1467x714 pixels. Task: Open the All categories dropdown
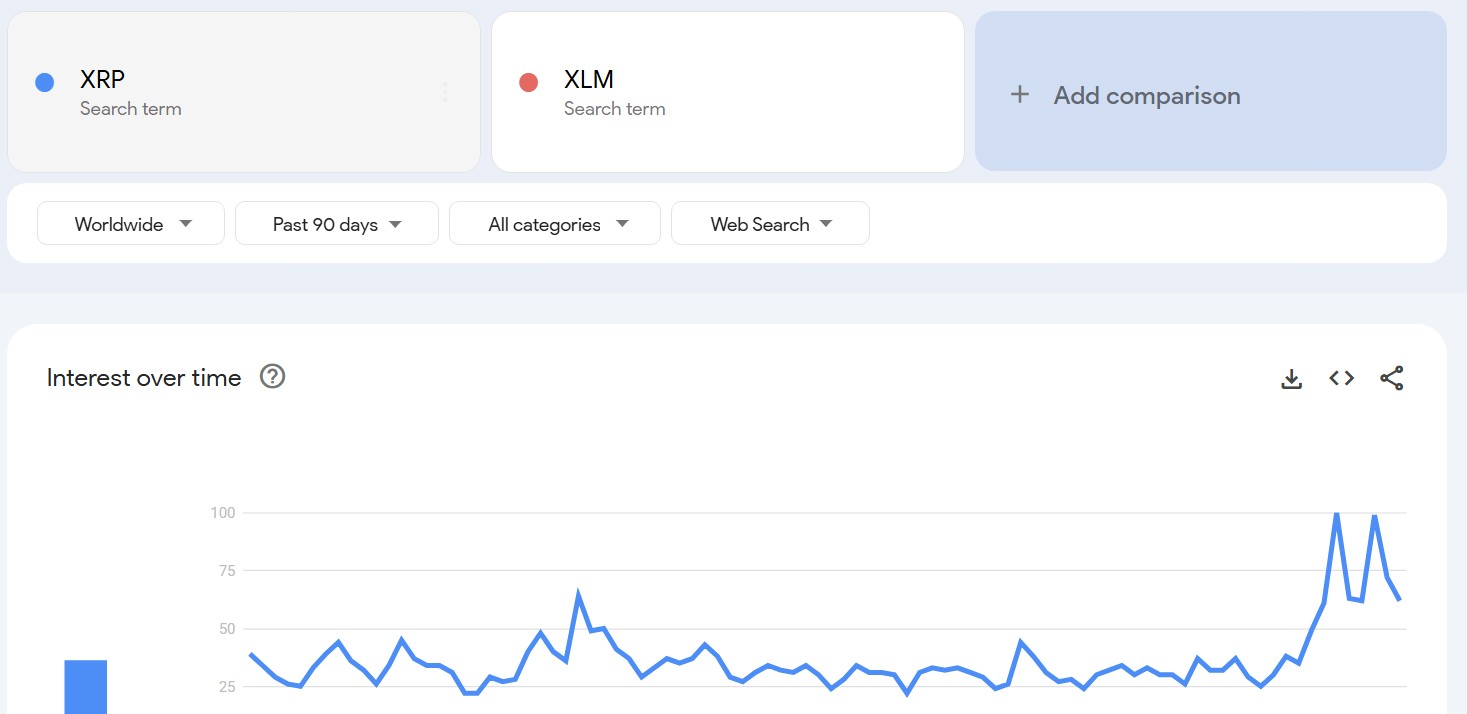click(555, 224)
